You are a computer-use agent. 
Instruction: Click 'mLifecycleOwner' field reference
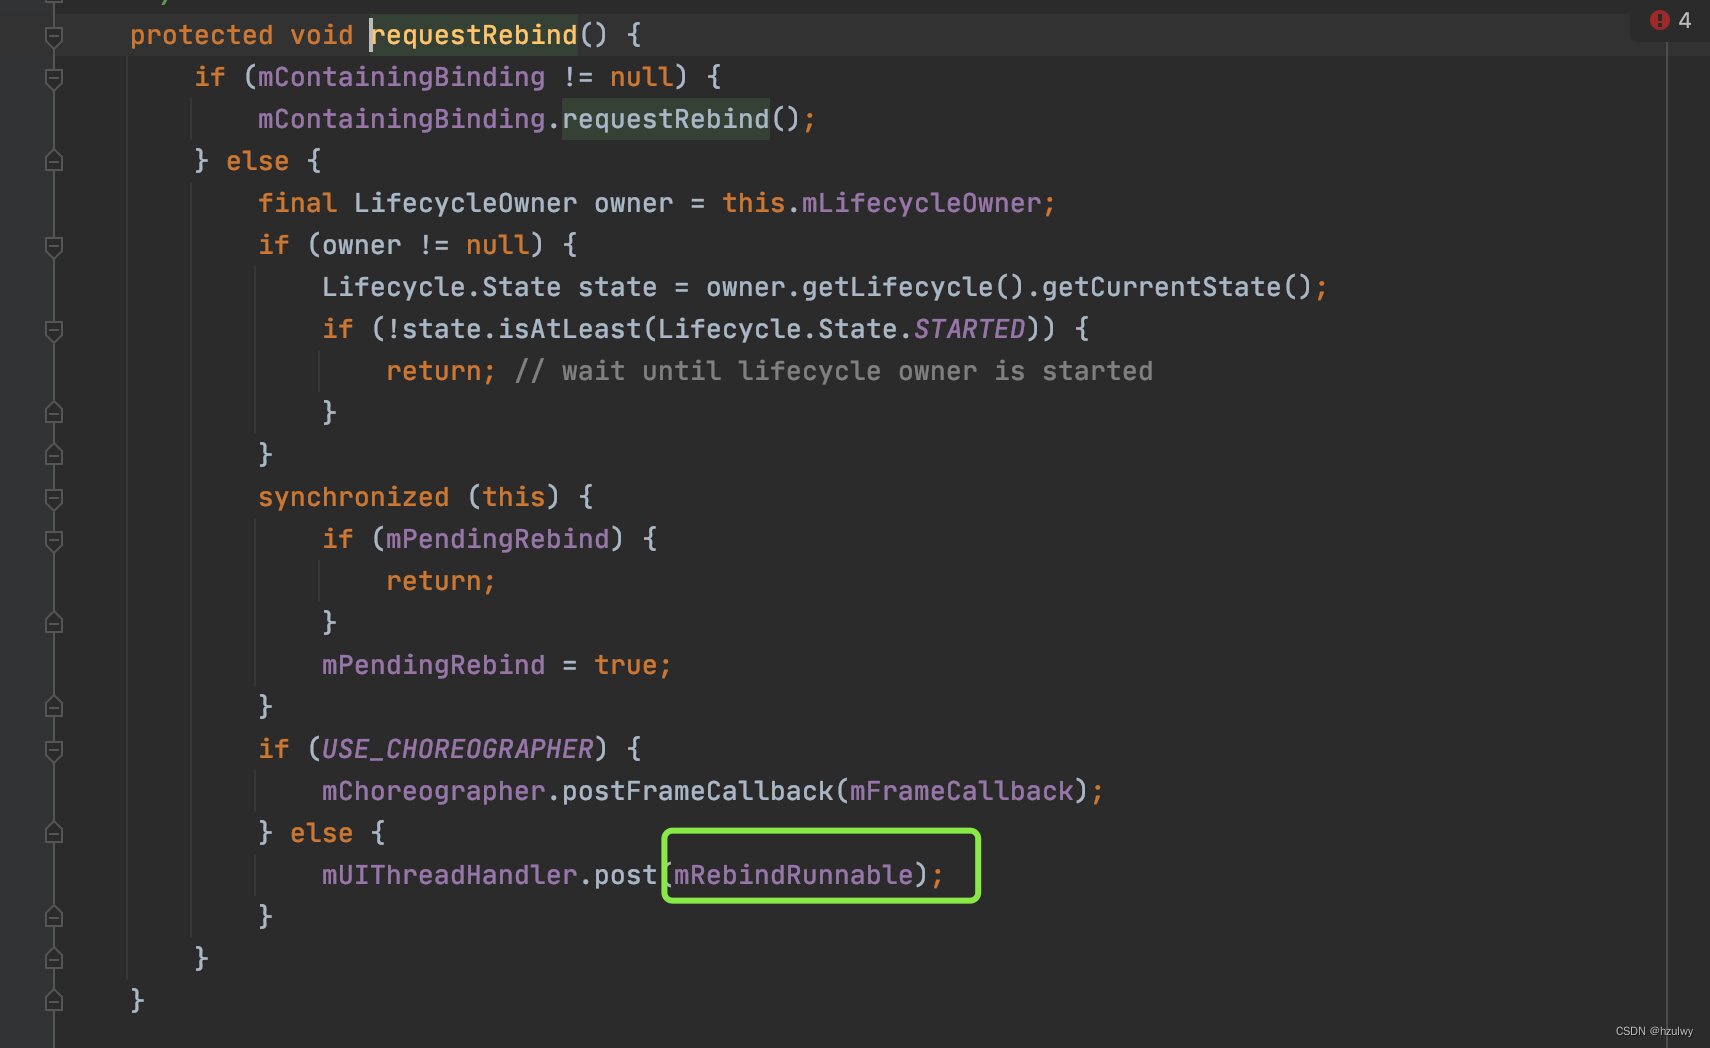pyautogui.click(x=921, y=203)
